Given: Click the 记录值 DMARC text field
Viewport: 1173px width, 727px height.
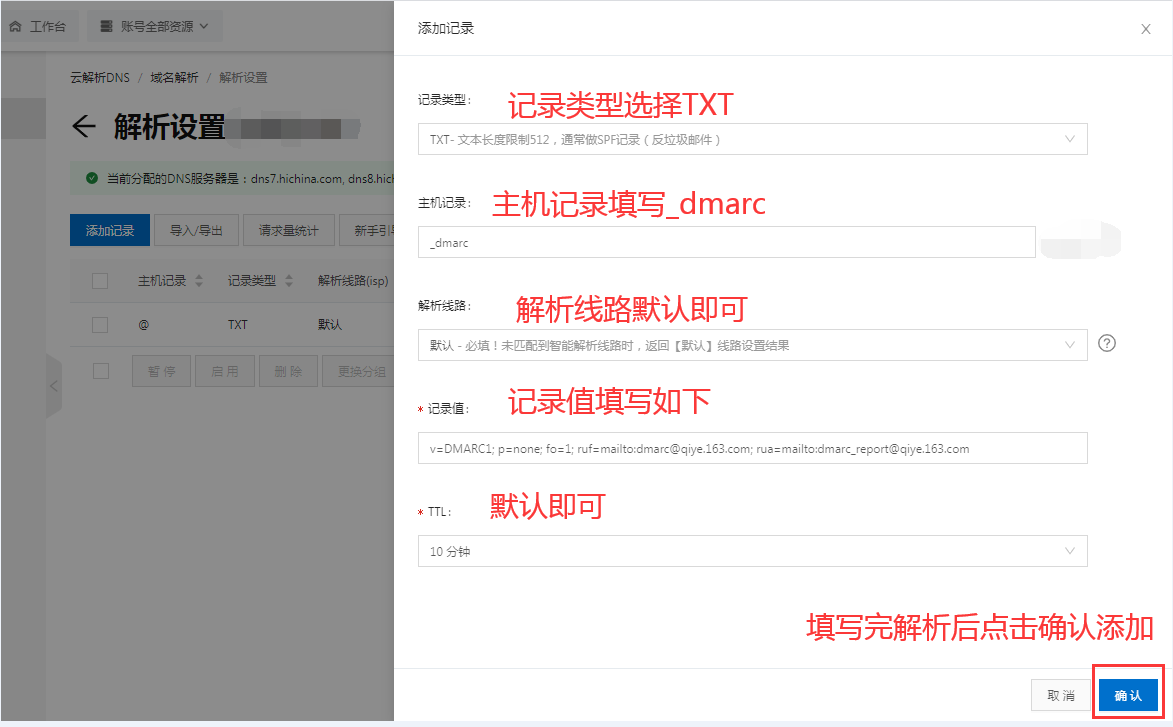Looking at the screenshot, I should 752,448.
